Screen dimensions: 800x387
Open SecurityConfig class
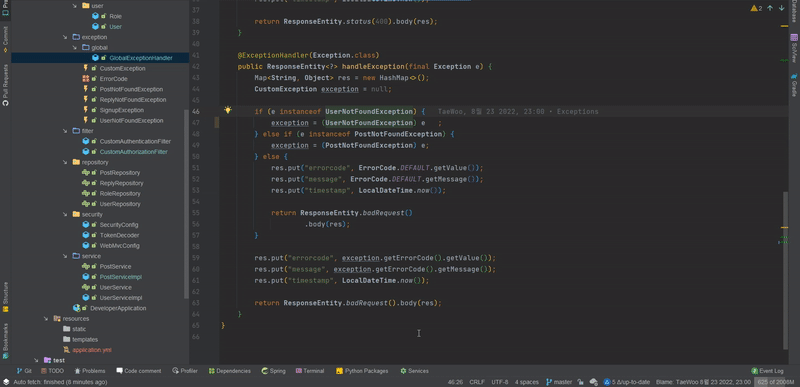pos(119,225)
